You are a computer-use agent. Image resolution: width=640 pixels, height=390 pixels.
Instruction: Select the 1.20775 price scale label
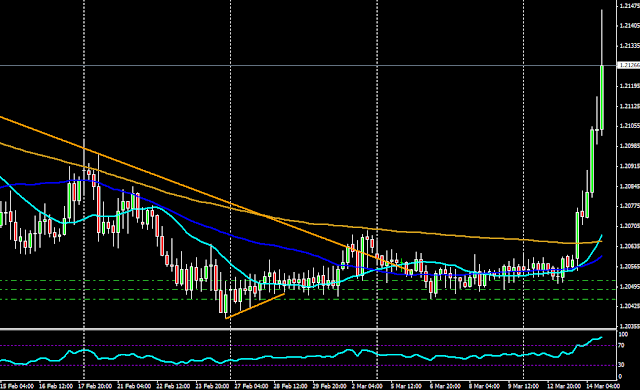point(629,206)
